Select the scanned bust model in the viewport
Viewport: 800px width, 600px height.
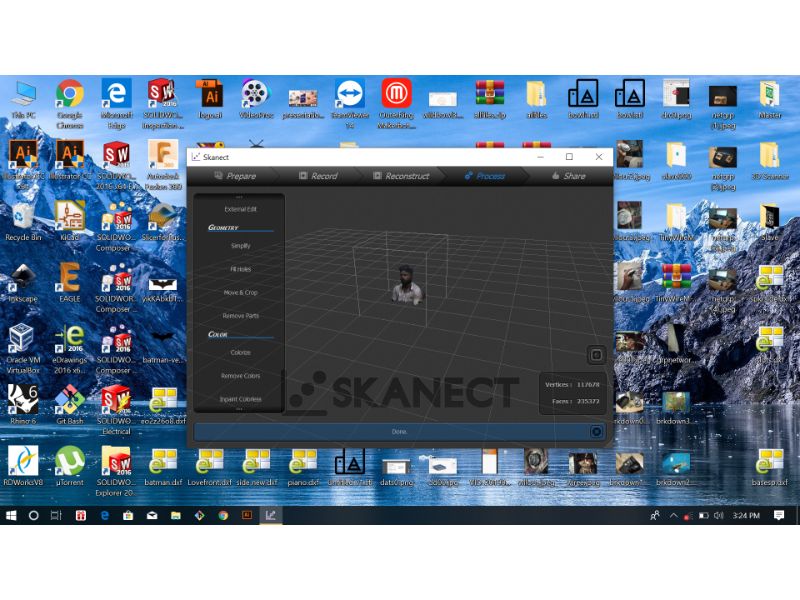point(407,285)
